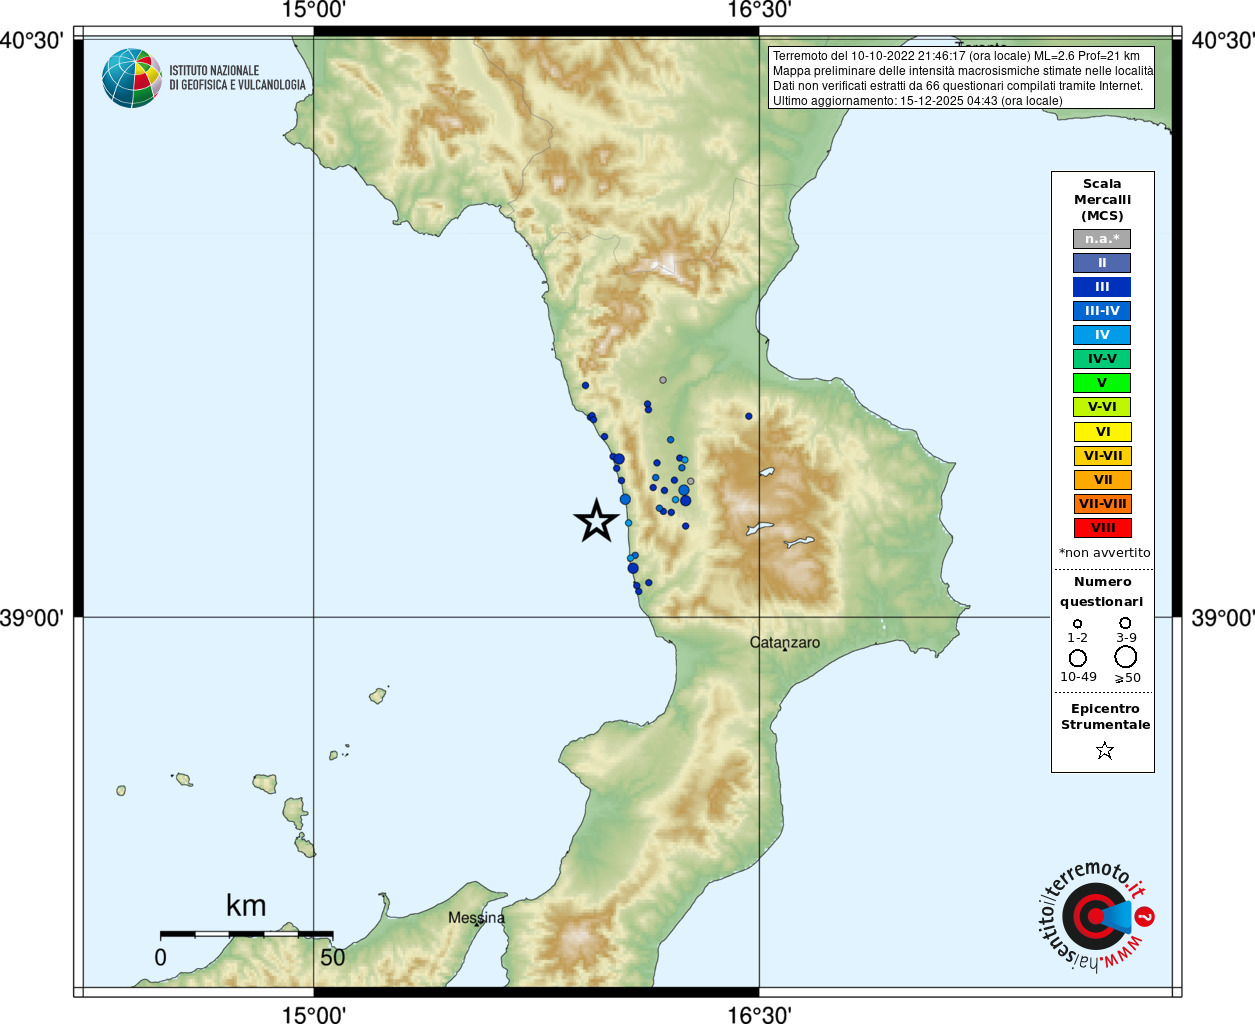Image resolution: width=1255 pixels, height=1024 pixels.
Task: Click the 10-49 questionnaires circle symbol
Action: (x=1077, y=658)
